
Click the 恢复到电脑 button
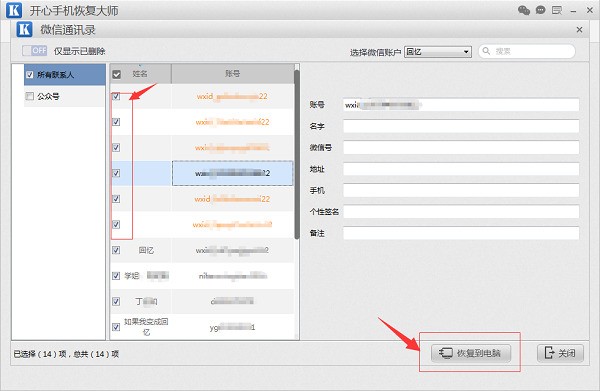tap(471, 353)
